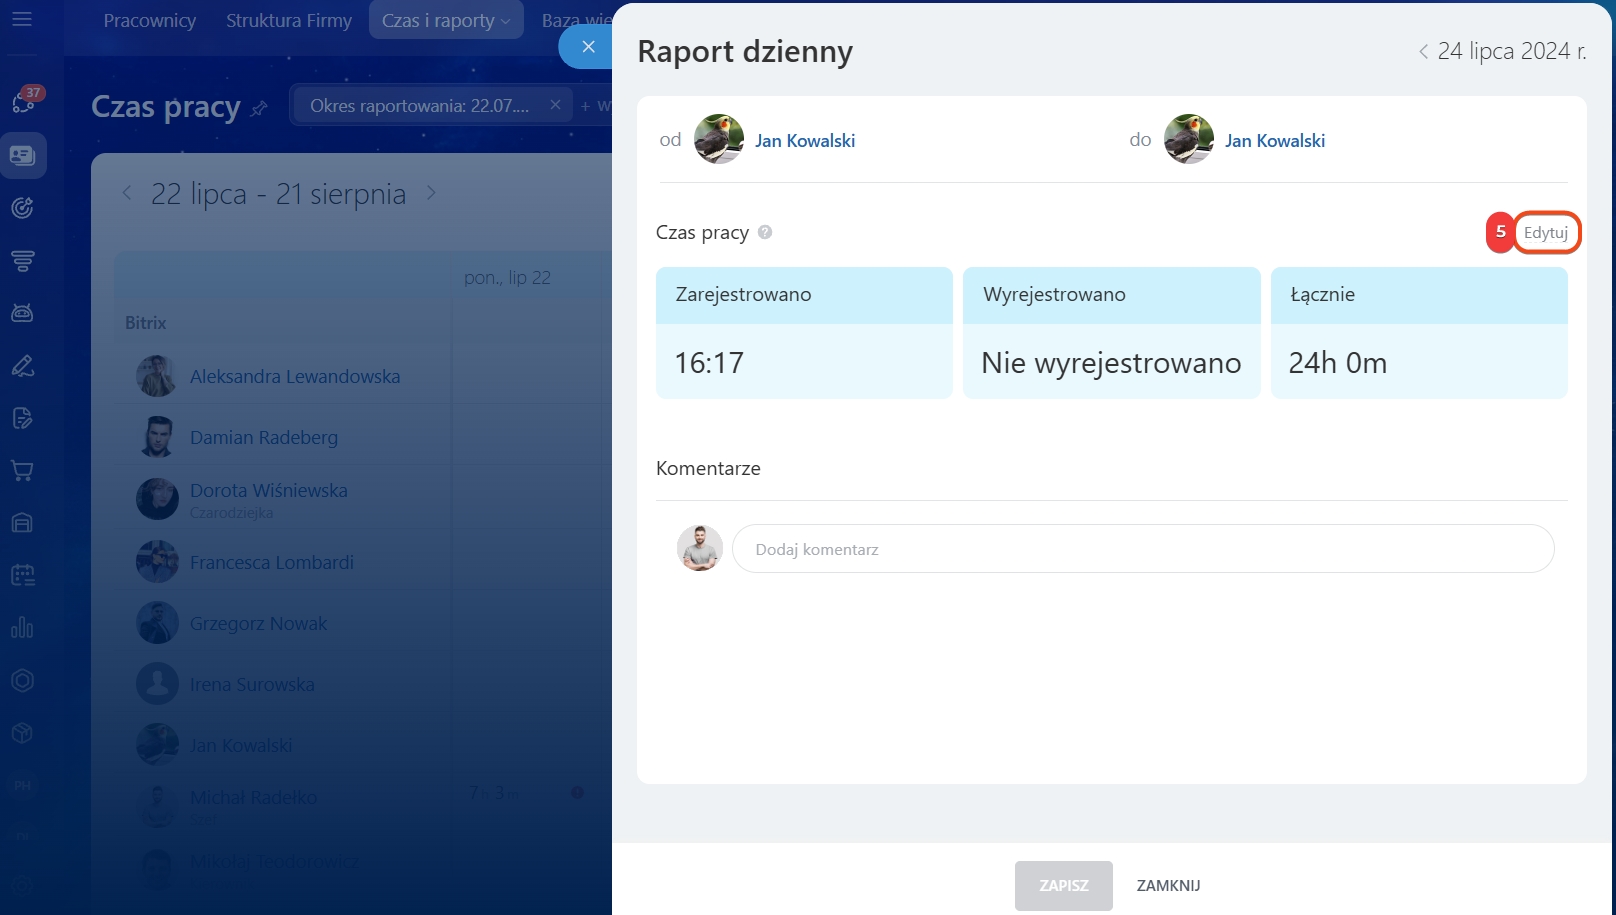Open the bar chart analytics sidebar icon
Screen dimensions: 1616x915
22,627
